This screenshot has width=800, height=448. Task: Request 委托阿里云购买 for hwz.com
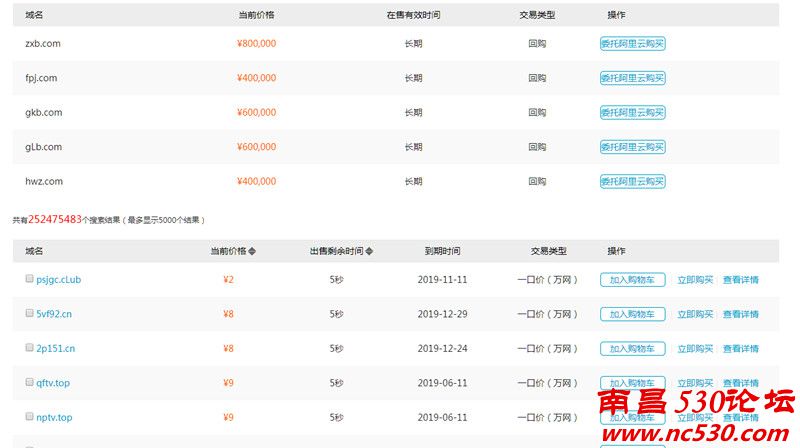[x=632, y=182]
